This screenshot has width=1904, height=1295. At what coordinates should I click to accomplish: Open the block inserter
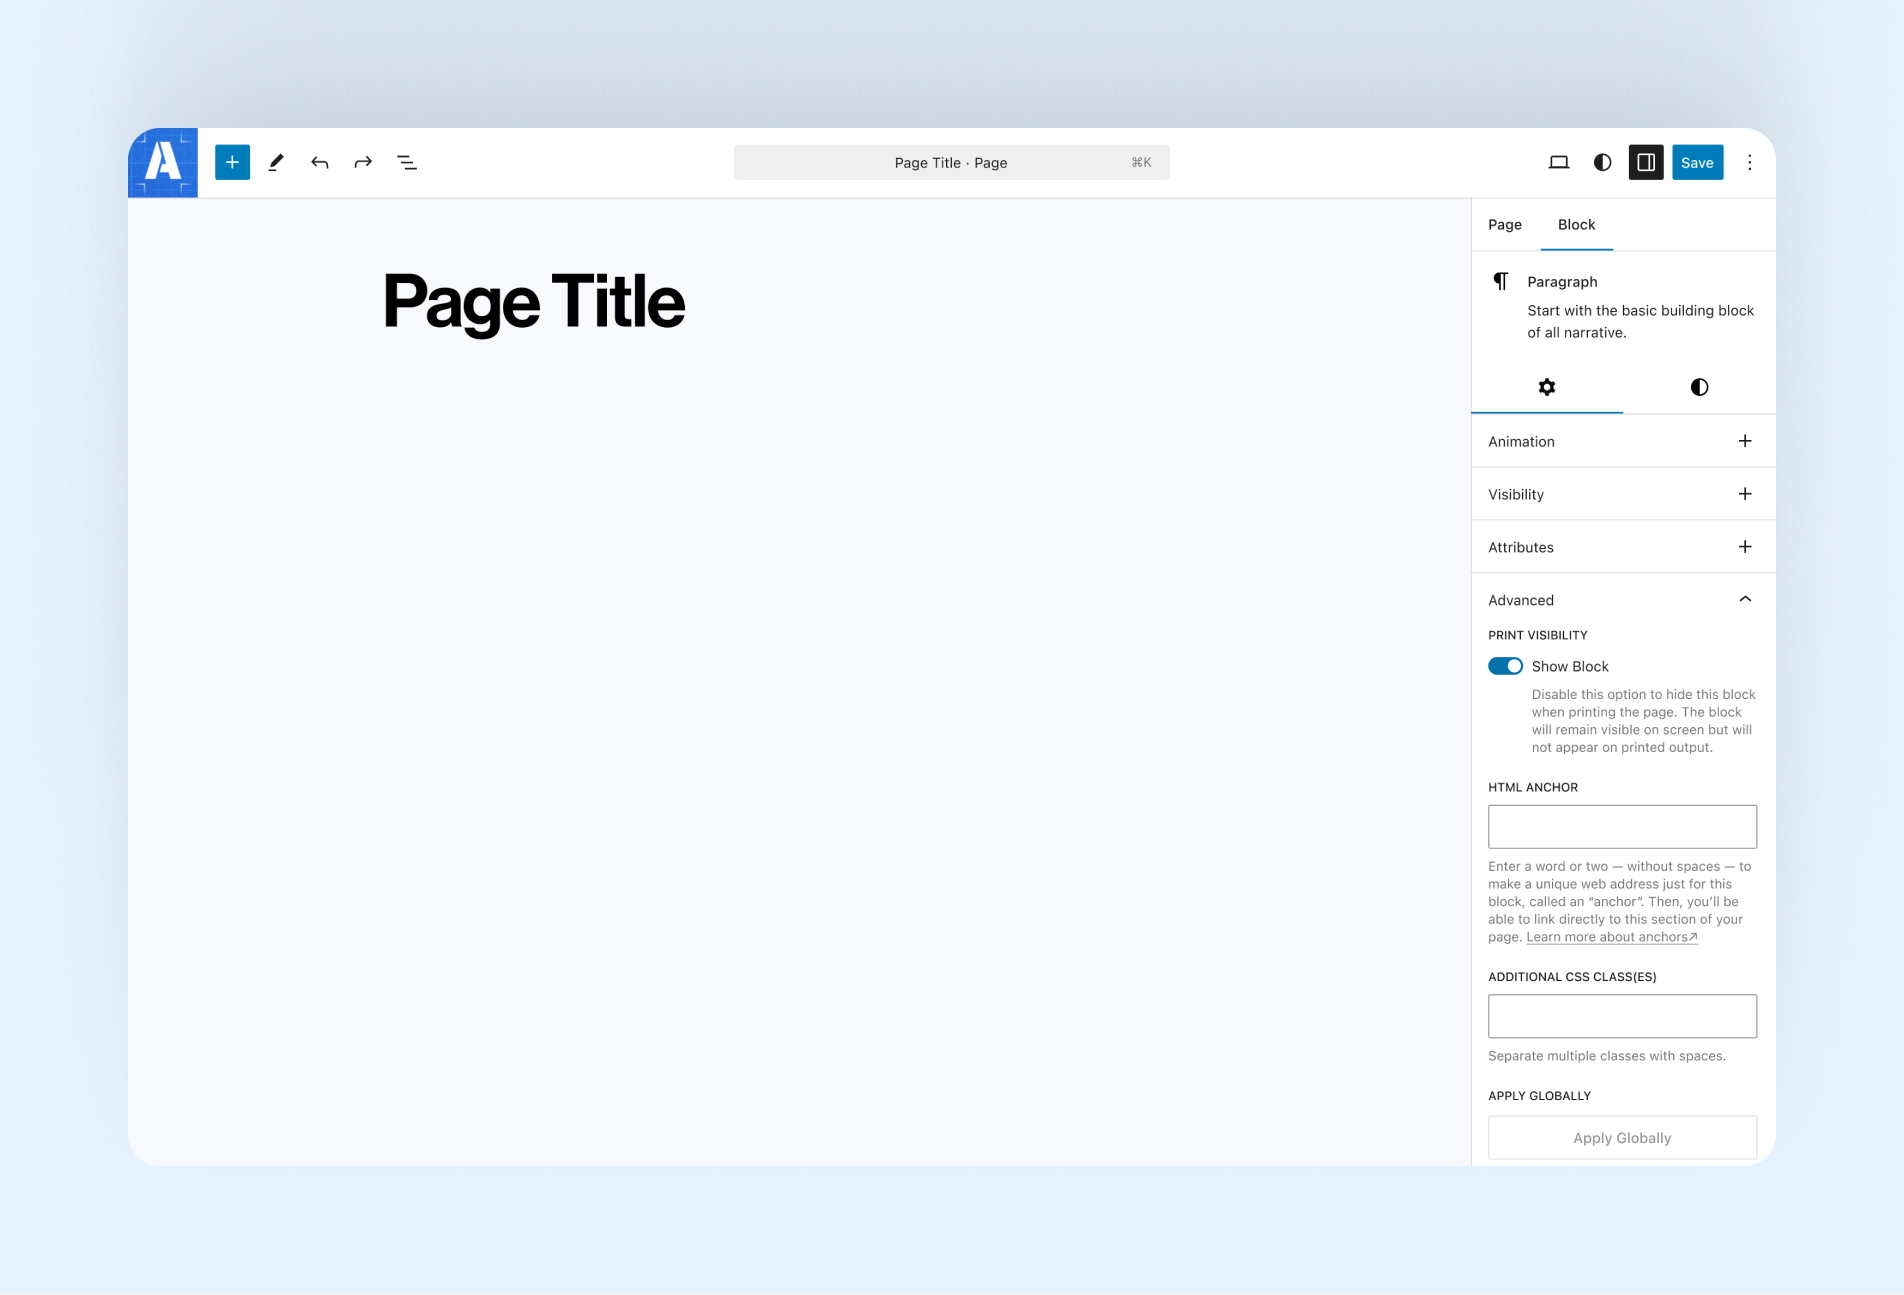(x=232, y=162)
